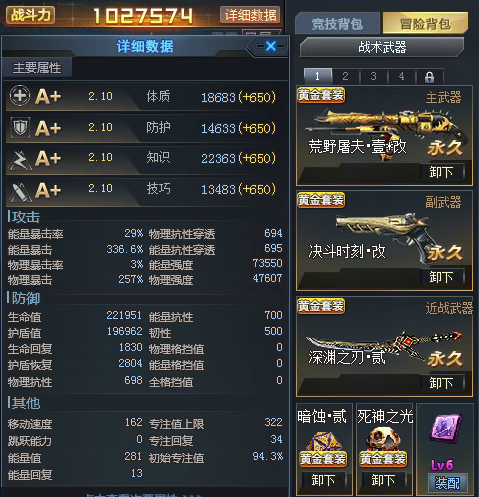Click the 知识 knowledge attribute icon

point(20,160)
